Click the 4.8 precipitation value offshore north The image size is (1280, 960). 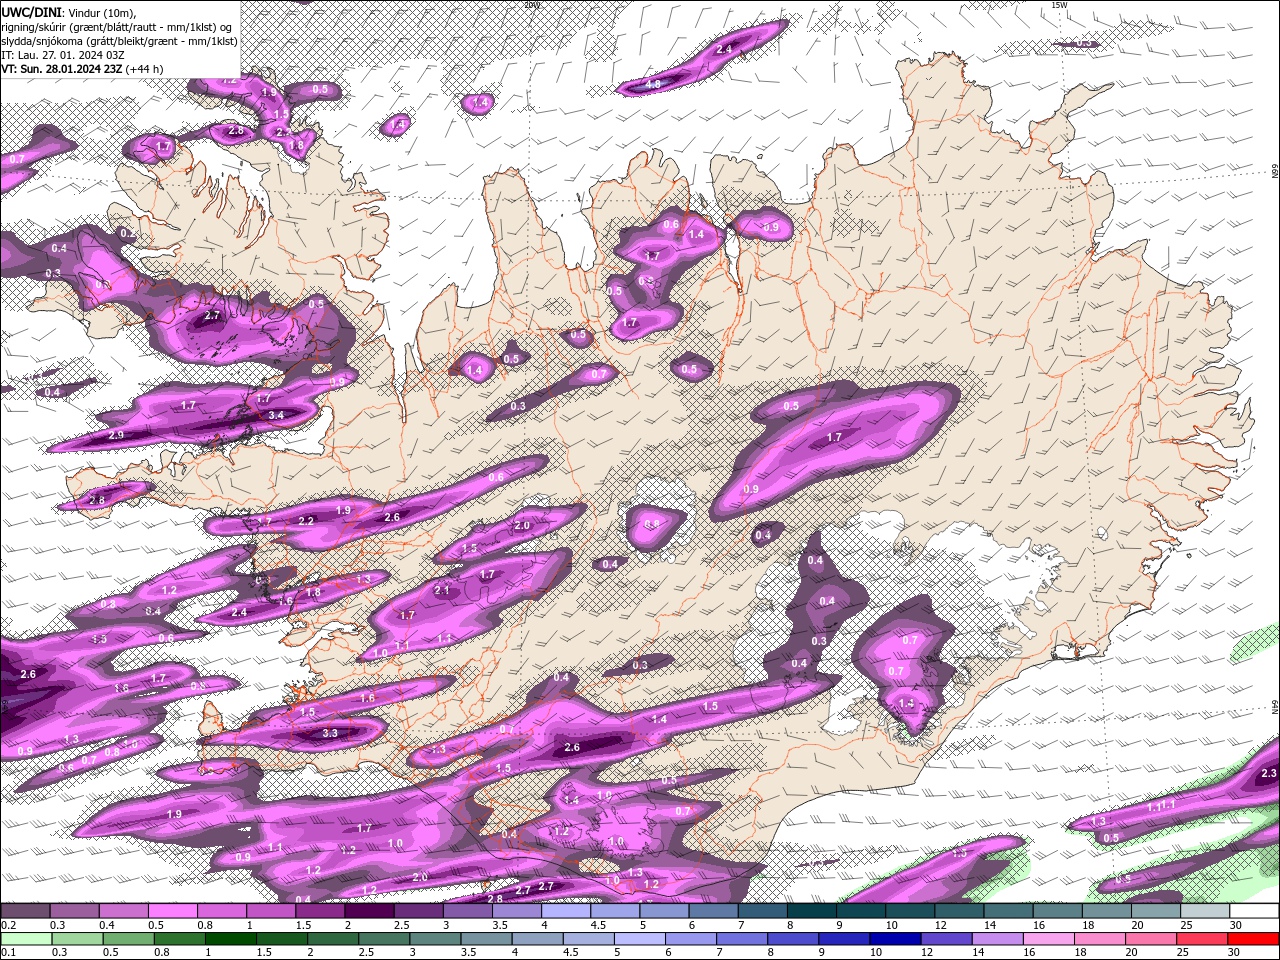click(x=654, y=85)
